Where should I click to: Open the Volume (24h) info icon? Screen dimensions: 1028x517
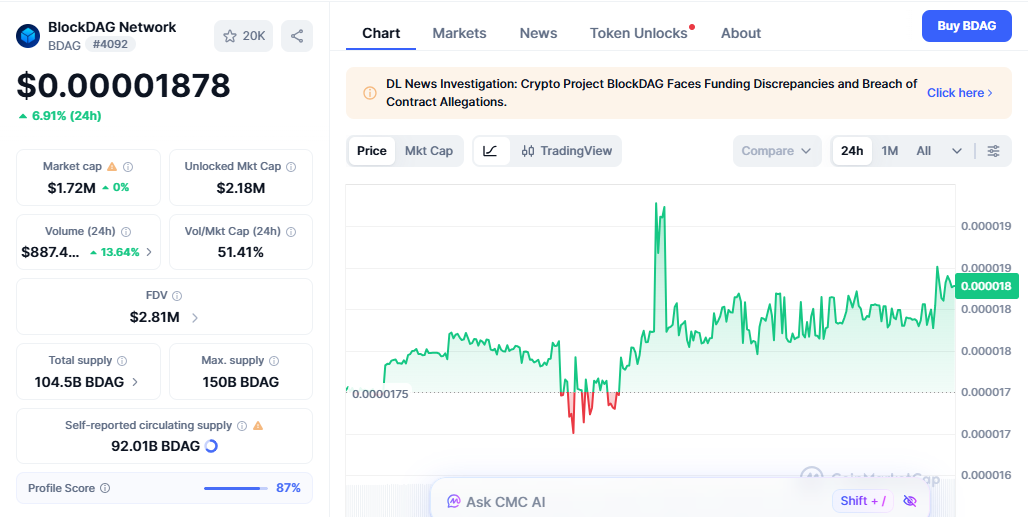[127, 232]
